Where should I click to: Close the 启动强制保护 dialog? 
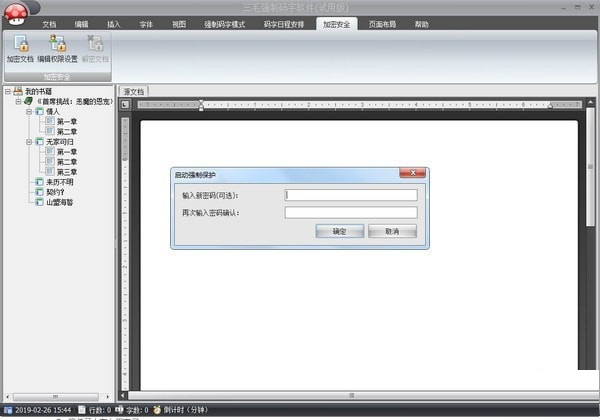(x=412, y=173)
